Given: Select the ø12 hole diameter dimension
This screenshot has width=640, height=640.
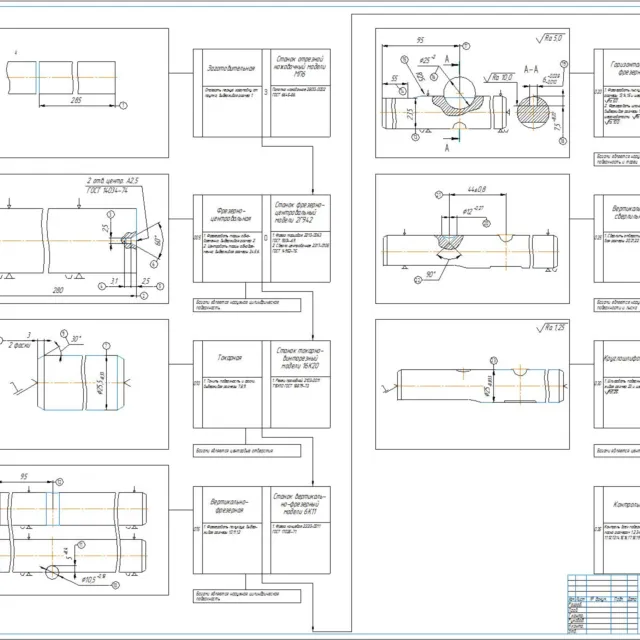Looking at the screenshot, I should [x=473, y=211].
